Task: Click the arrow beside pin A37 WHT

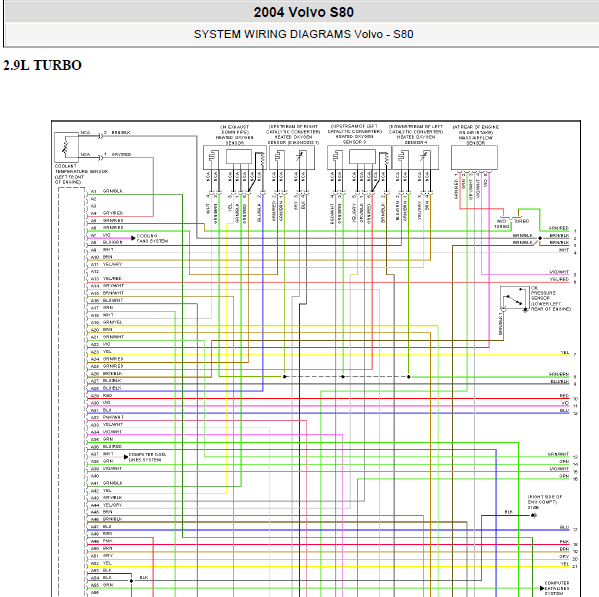Action: pos(126,457)
